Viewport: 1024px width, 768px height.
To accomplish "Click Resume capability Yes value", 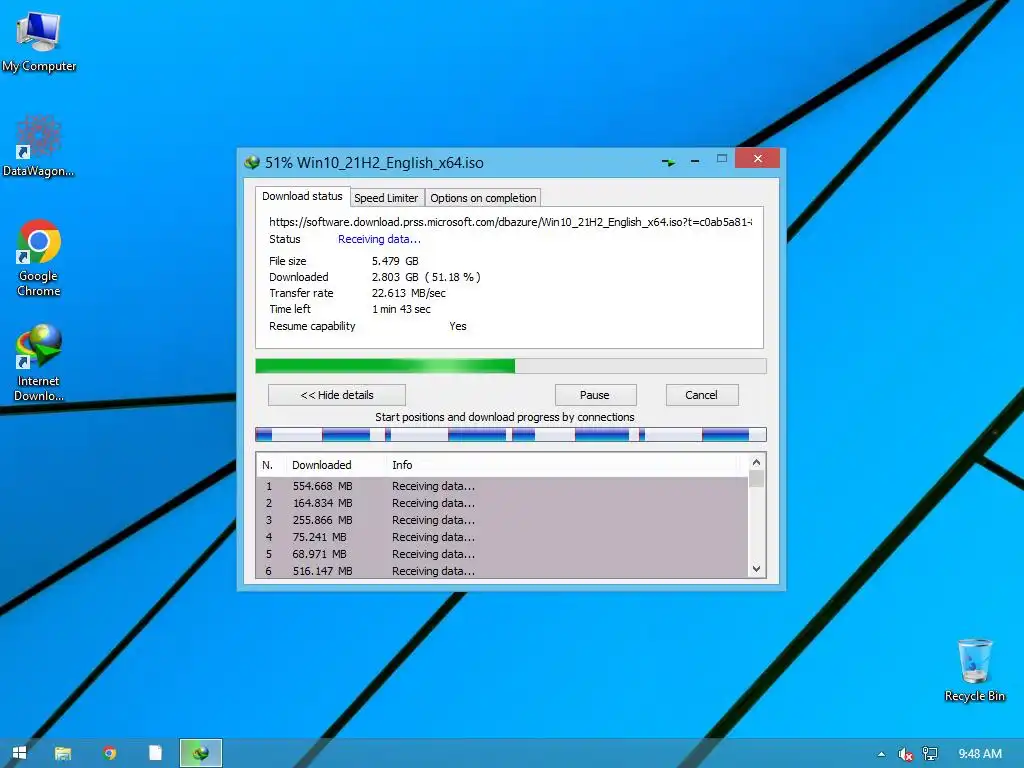I will (x=458, y=326).
